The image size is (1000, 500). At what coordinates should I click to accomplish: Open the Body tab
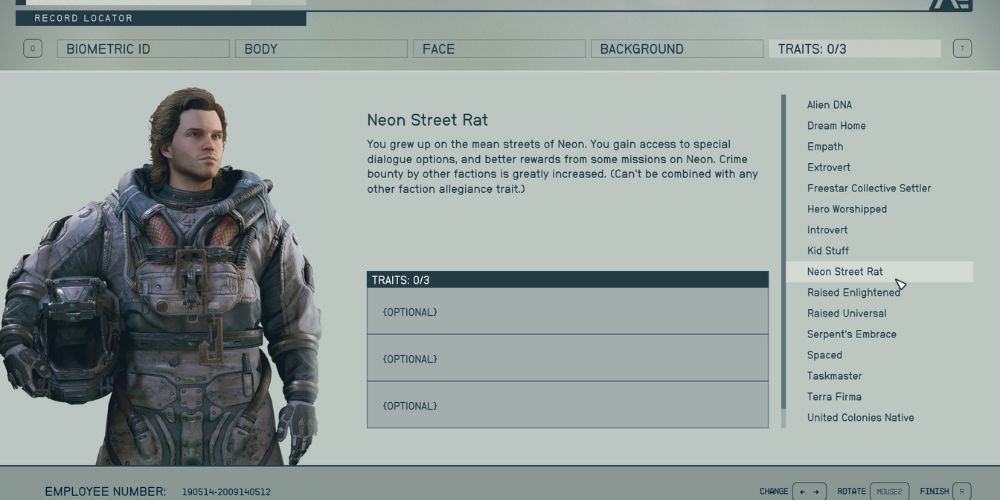click(x=321, y=49)
